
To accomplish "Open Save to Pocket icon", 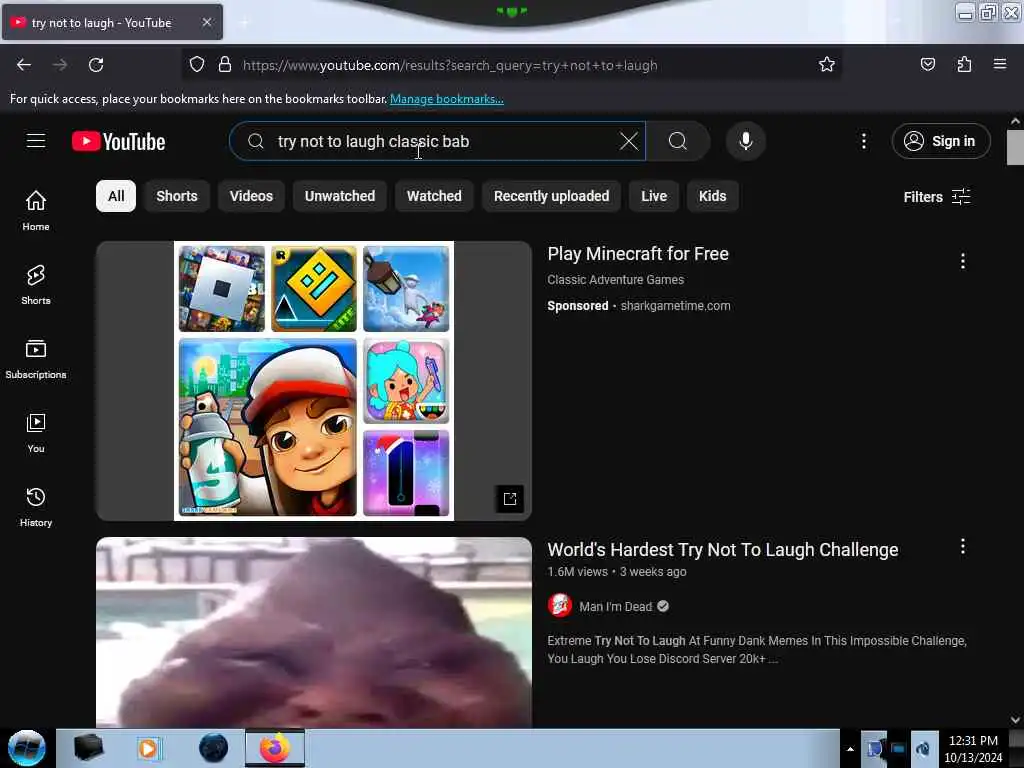I will tap(927, 64).
